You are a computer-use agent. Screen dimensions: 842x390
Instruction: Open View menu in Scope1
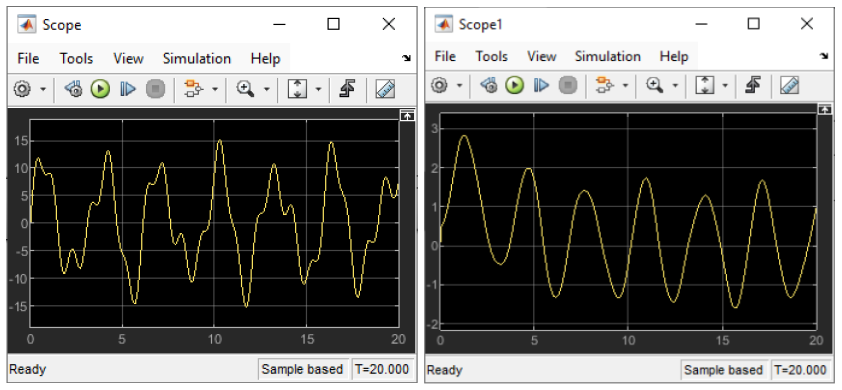coord(541,56)
